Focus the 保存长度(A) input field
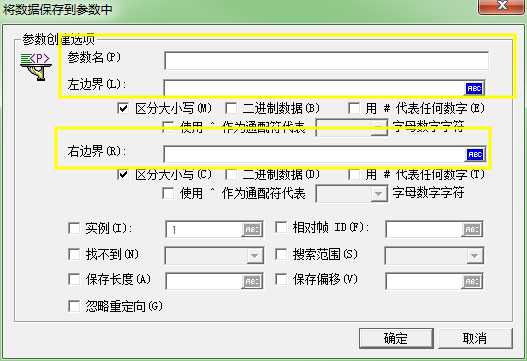This screenshot has width=527, height=361. [x=204, y=282]
